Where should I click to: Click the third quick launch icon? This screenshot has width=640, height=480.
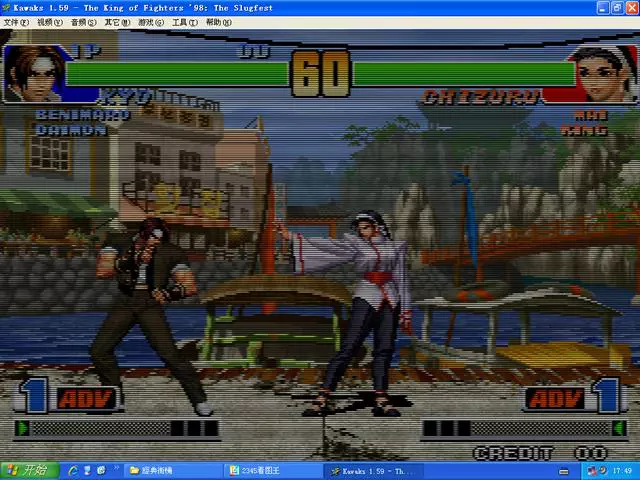click(101, 471)
